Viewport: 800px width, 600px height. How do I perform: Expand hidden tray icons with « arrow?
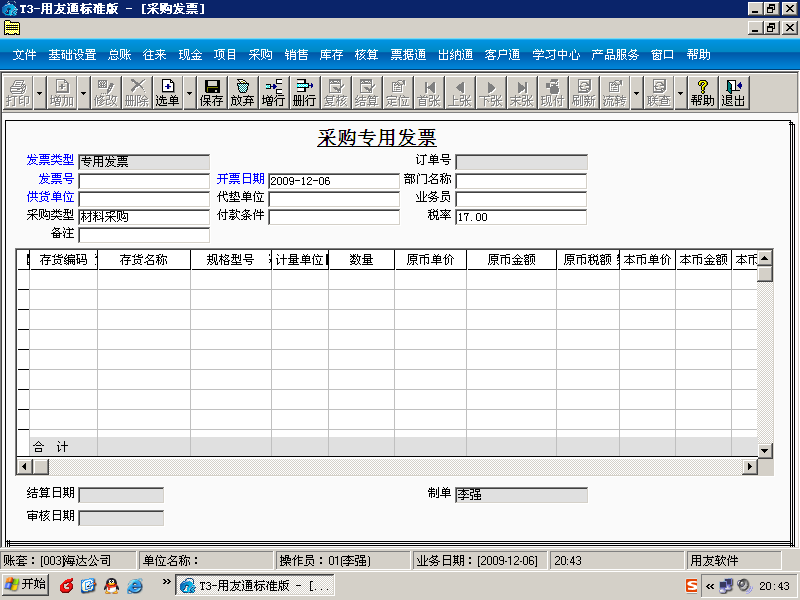(710, 586)
